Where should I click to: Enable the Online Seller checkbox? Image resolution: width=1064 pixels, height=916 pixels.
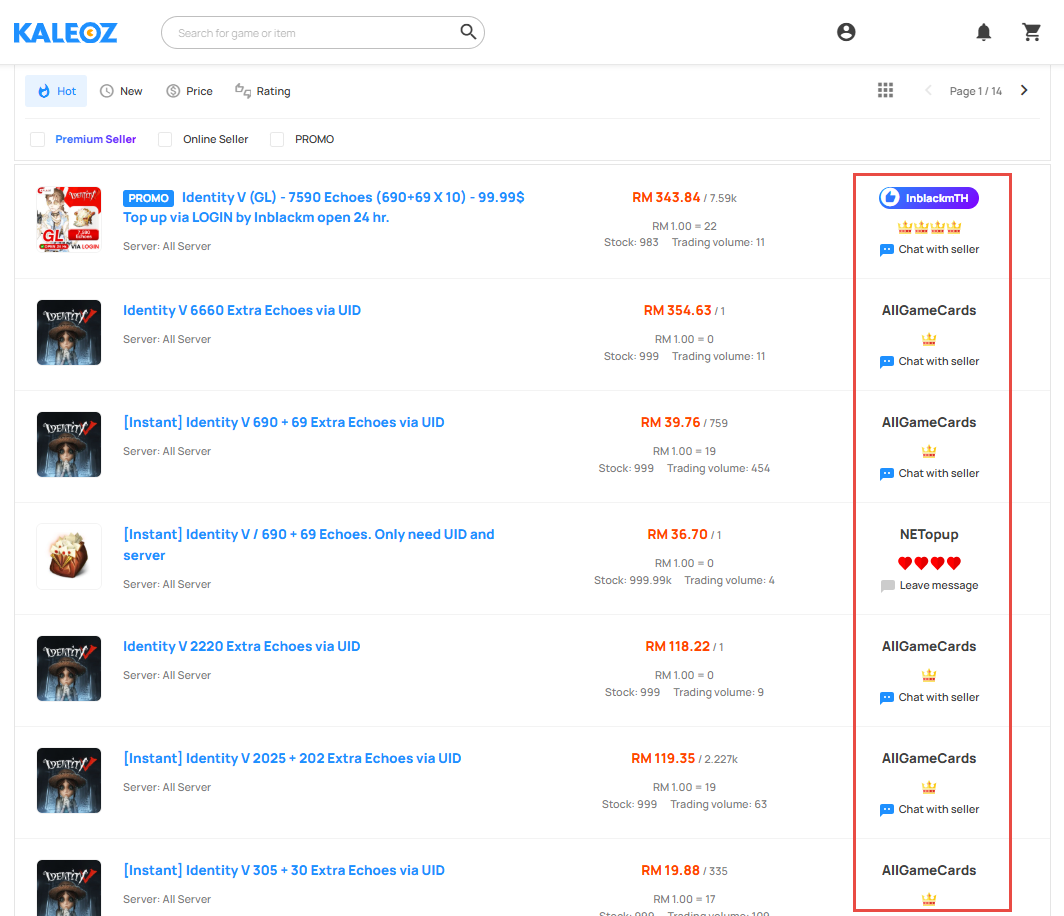coord(165,139)
